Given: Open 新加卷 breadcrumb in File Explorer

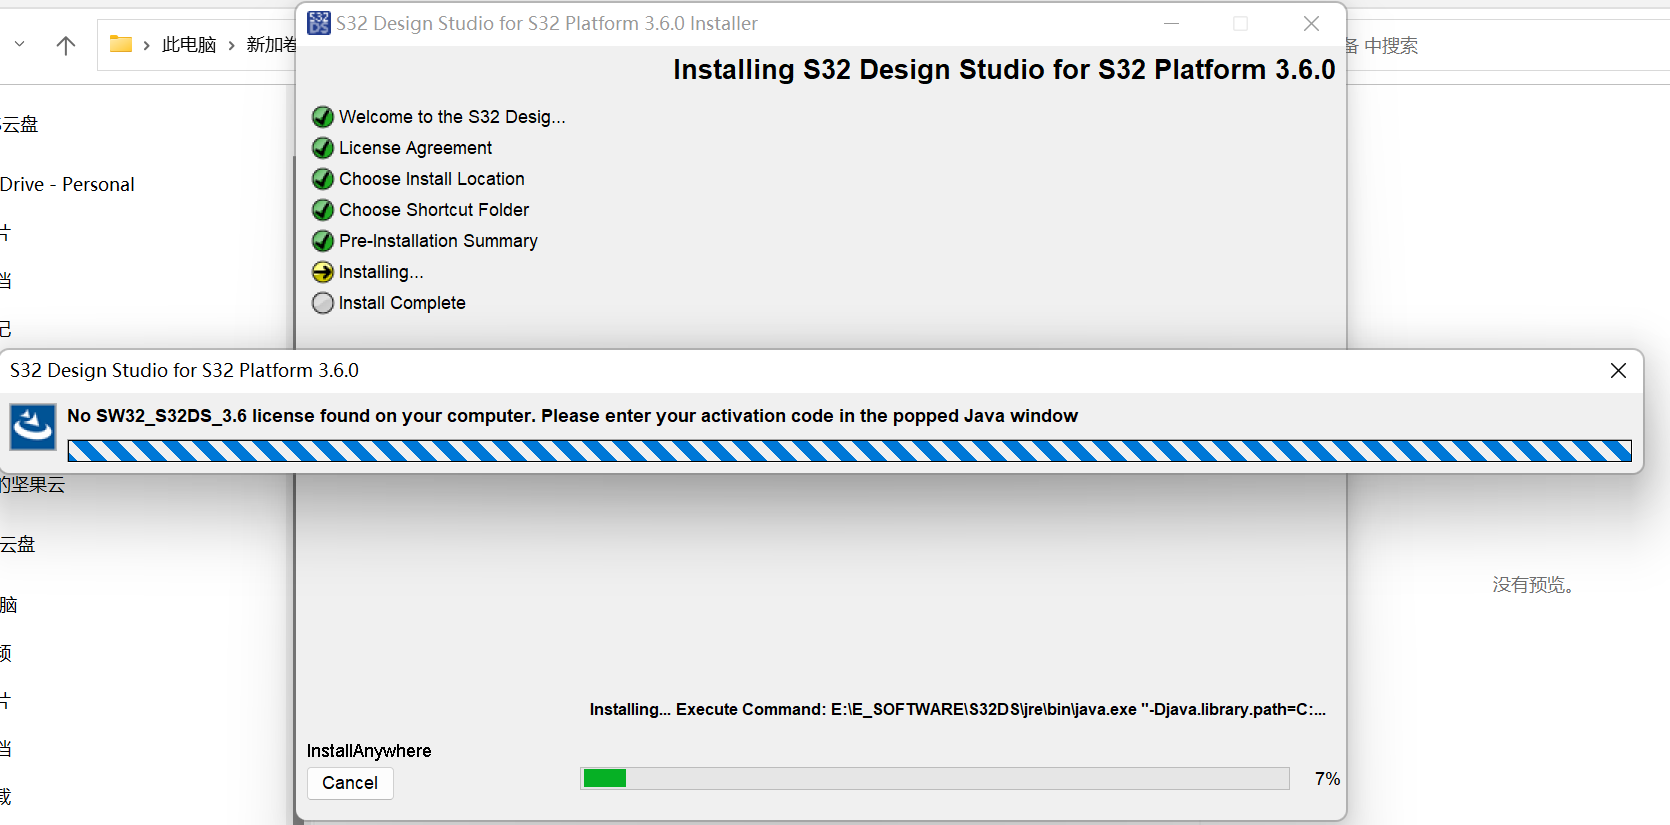Looking at the screenshot, I should pyautogui.click(x=271, y=45).
